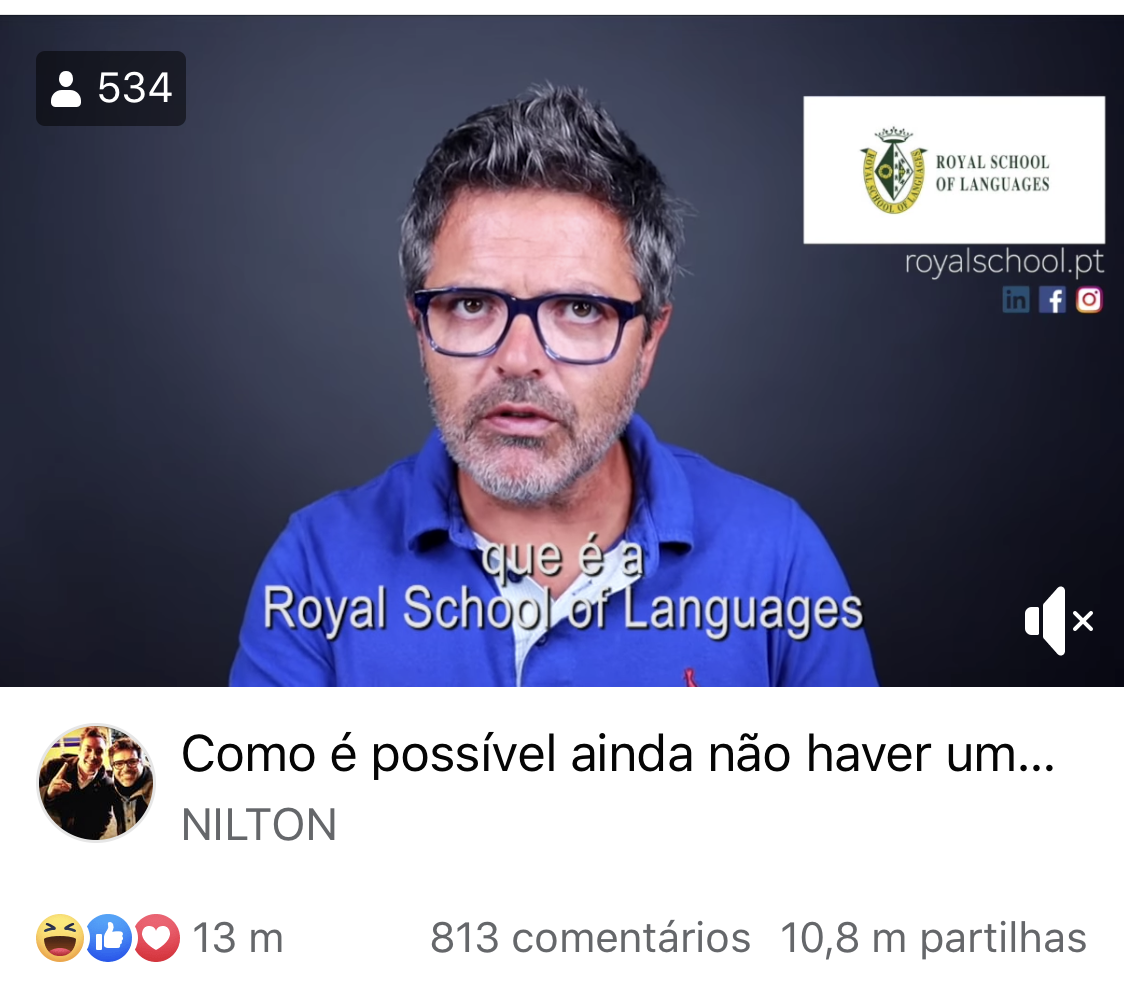Open the 13 m reactions count
The width and height of the screenshot is (1124, 996).
[238, 938]
